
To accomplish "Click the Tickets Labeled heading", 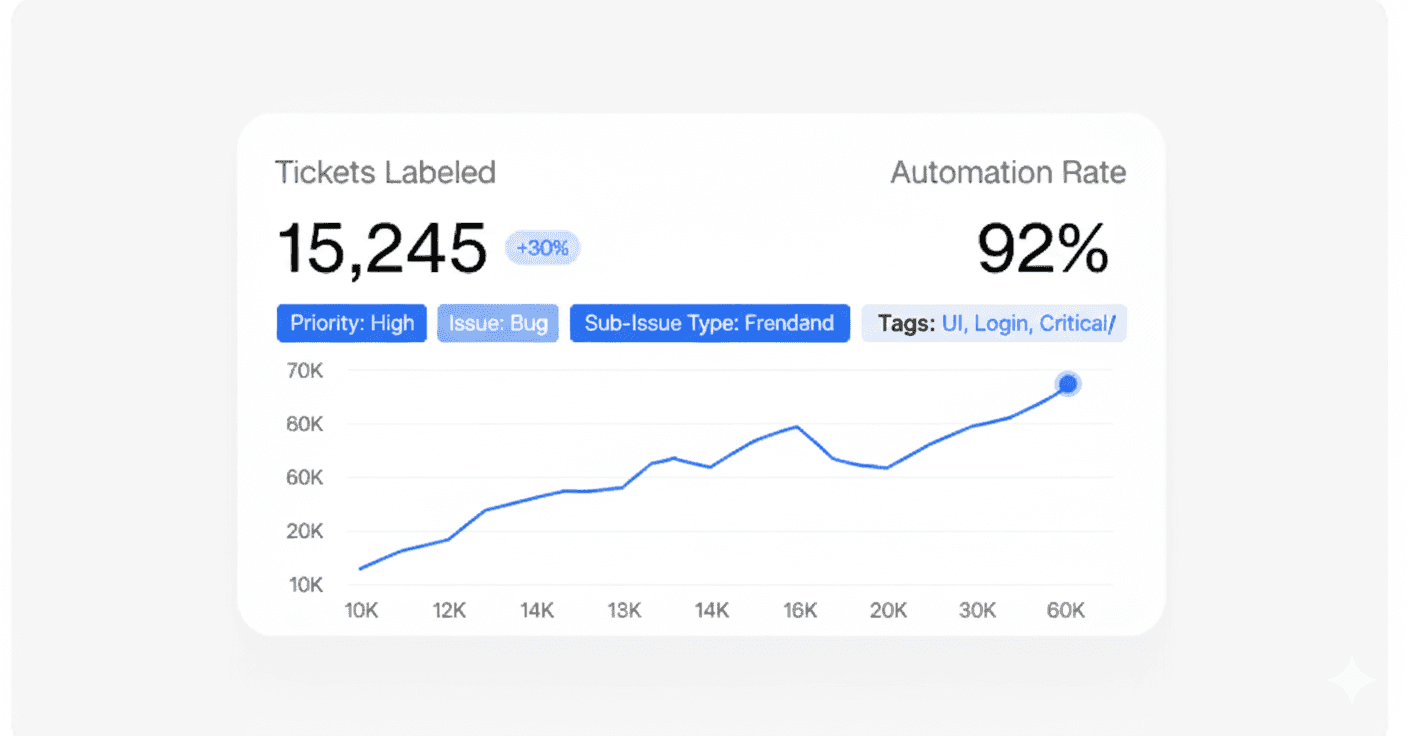I will [x=386, y=172].
